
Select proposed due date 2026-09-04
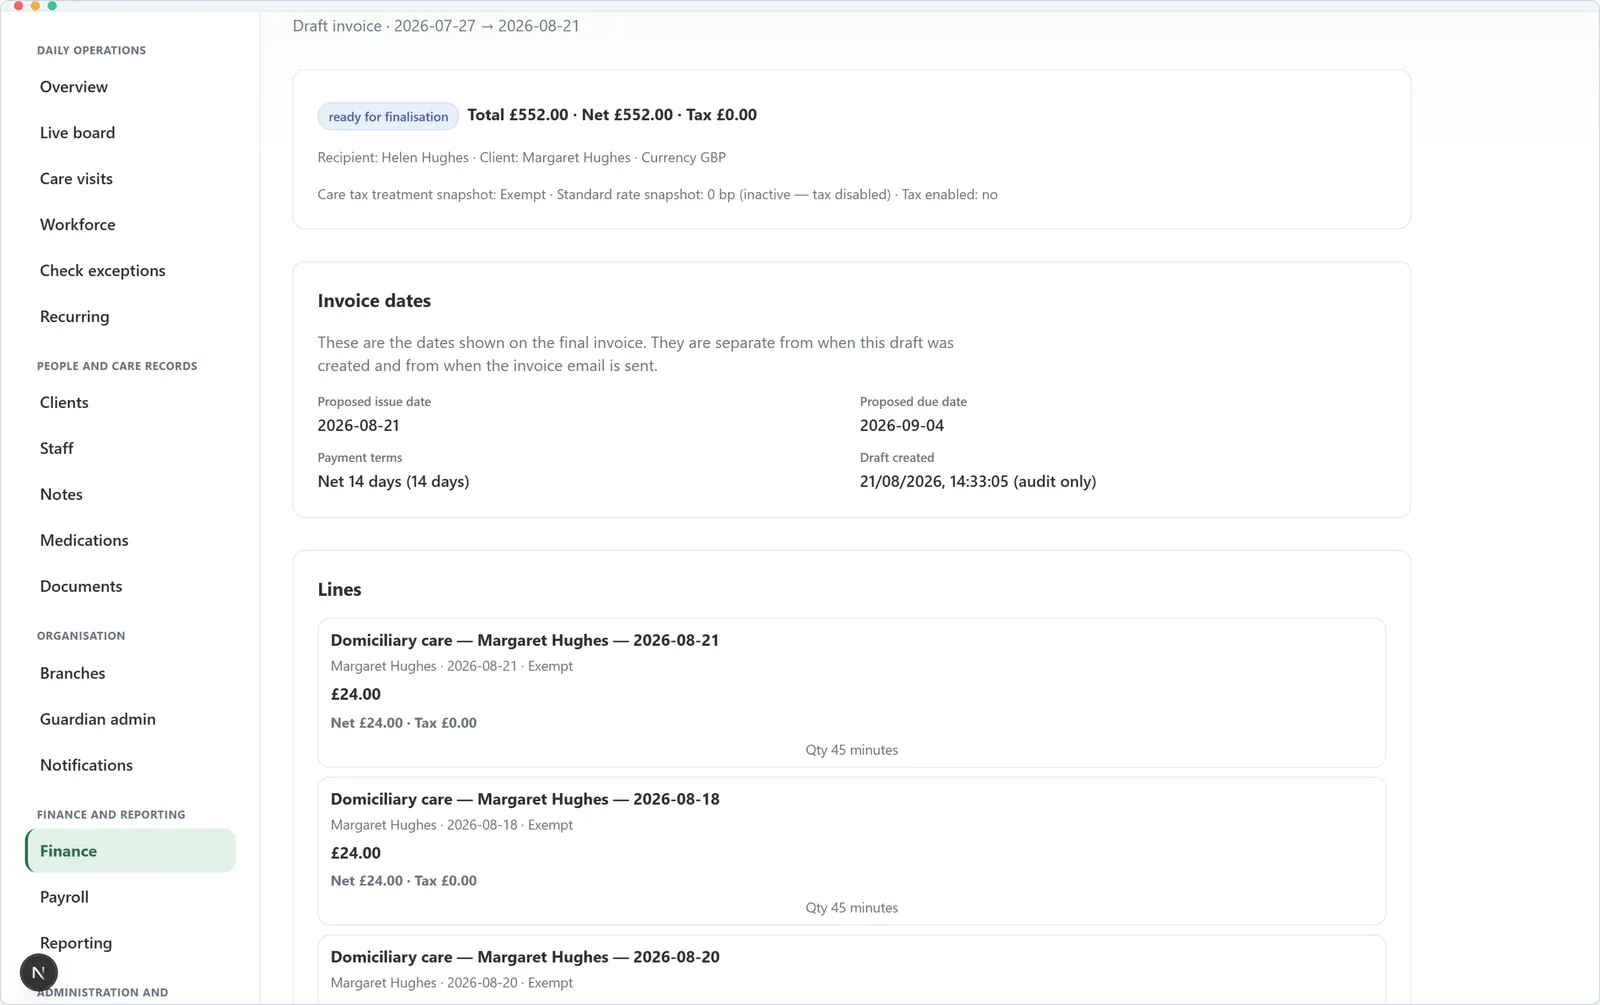901,426
